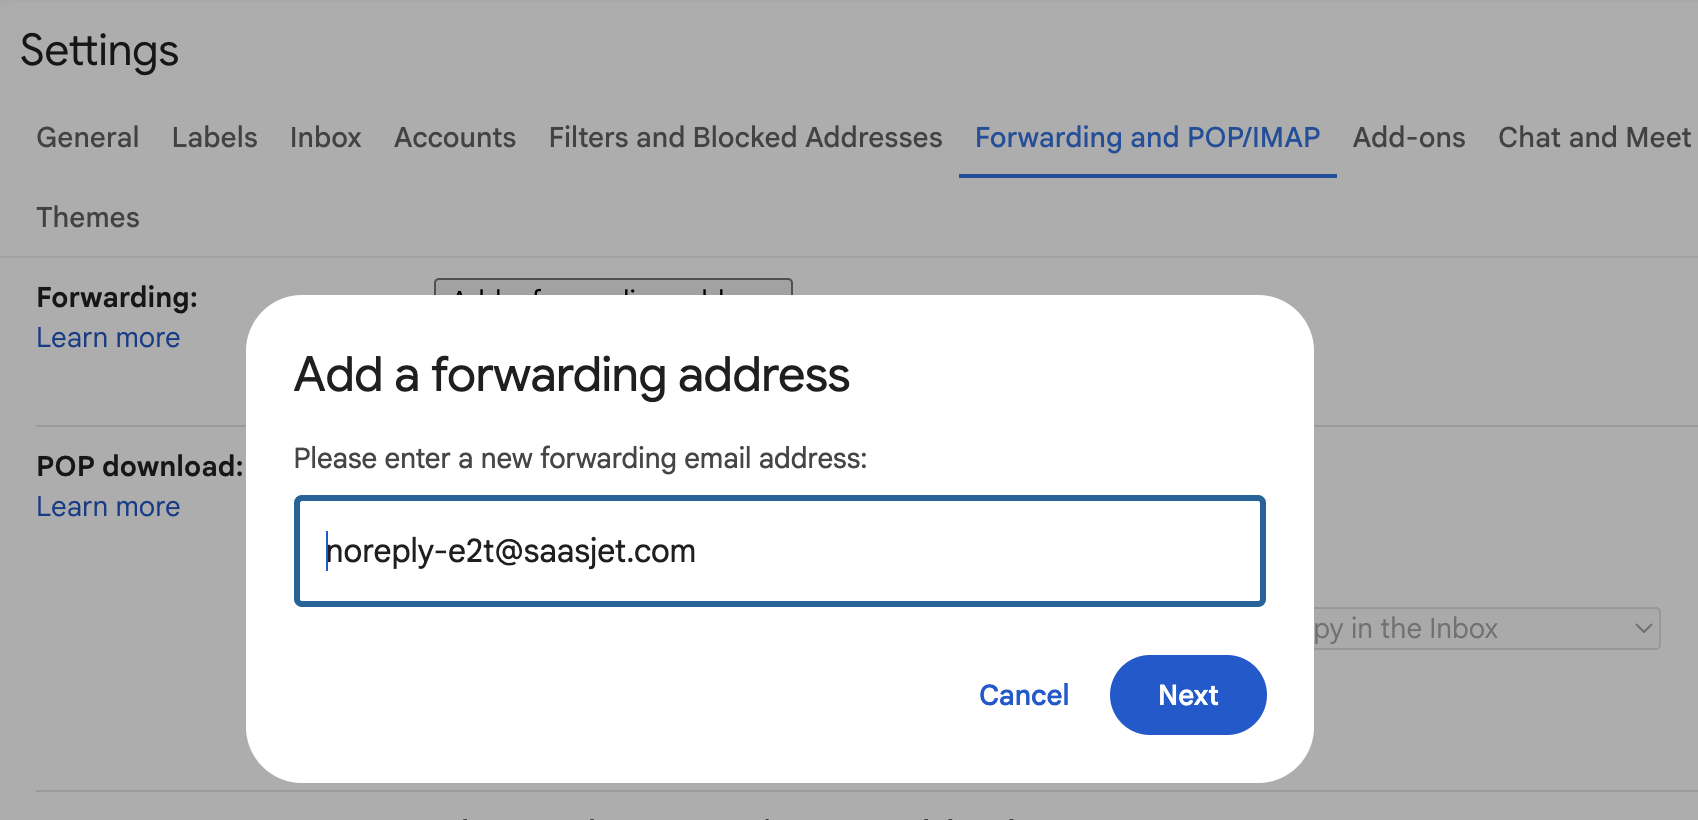1698x820 pixels.
Task: Select Filters and Blocked Addresses tab
Action: [x=745, y=137]
